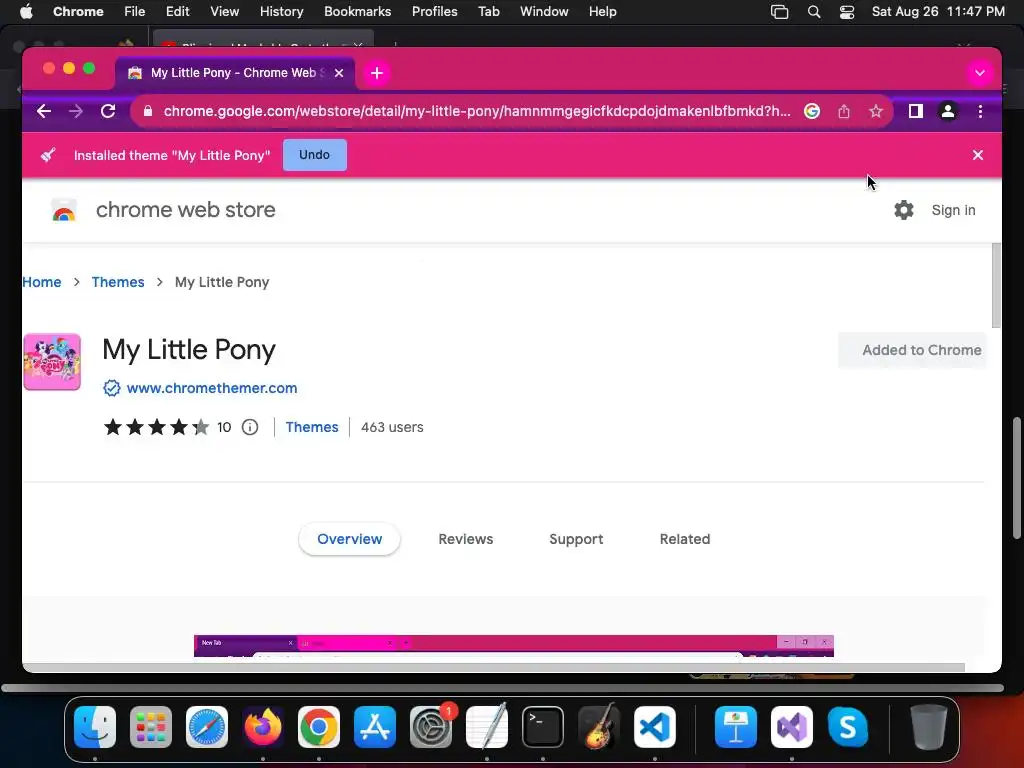1024x768 pixels.
Task: Click the Added to Chrome button
Action: click(912, 350)
